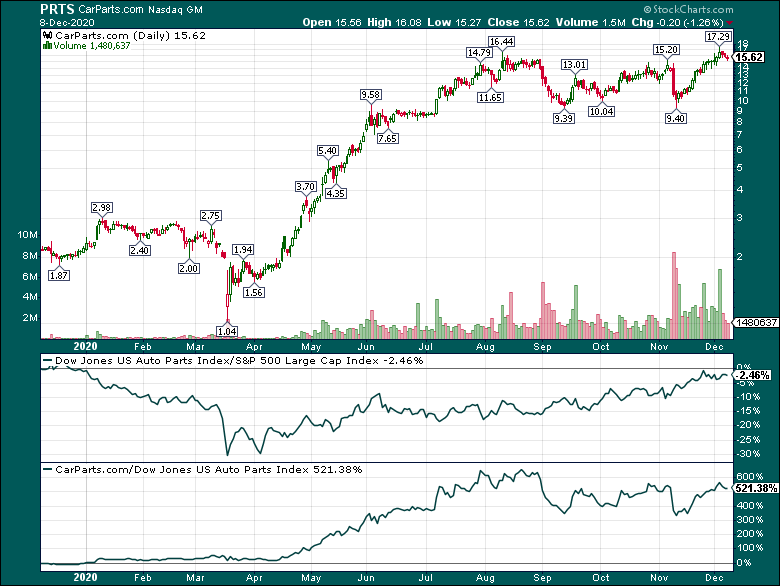Click the tall green December volume bar
This screenshot has height=586, width=780.
tap(720, 304)
